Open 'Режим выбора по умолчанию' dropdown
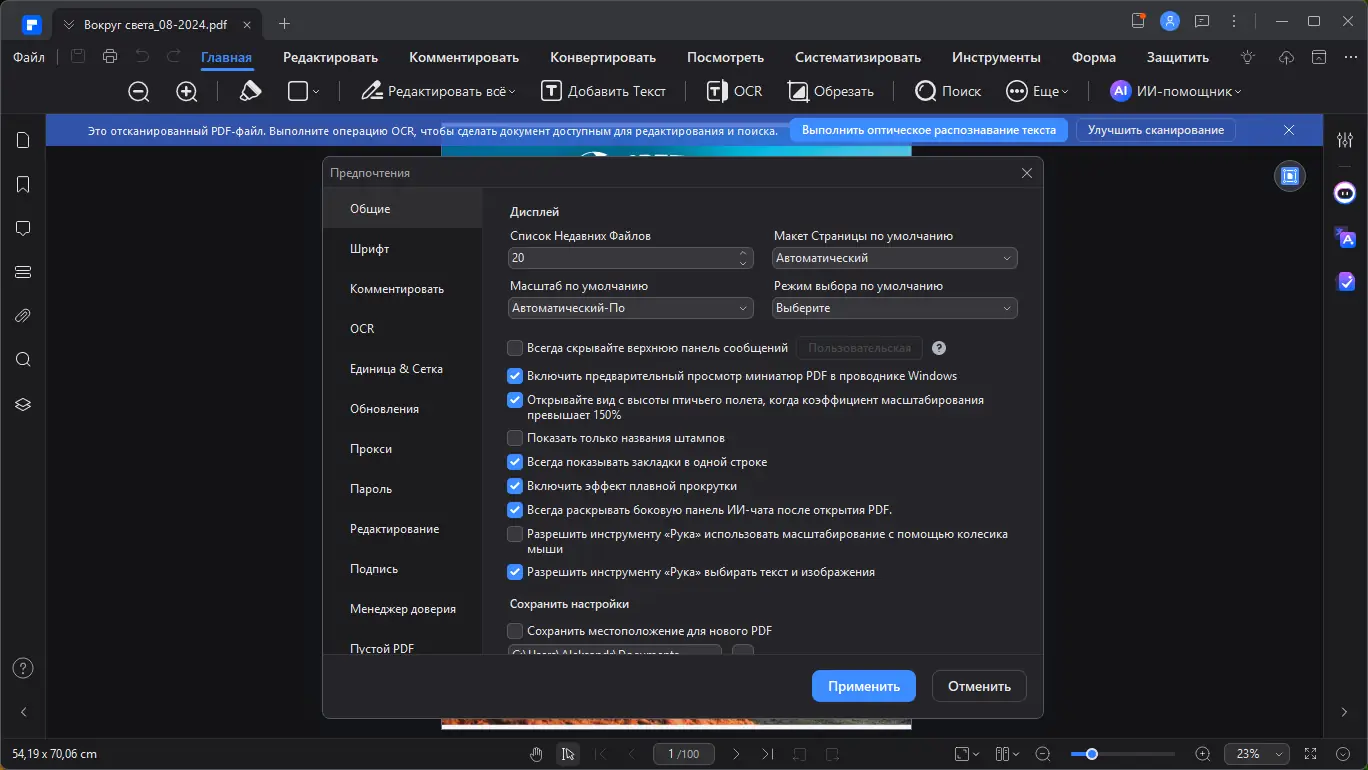The width and height of the screenshot is (1368, 770). pos(895,308)
